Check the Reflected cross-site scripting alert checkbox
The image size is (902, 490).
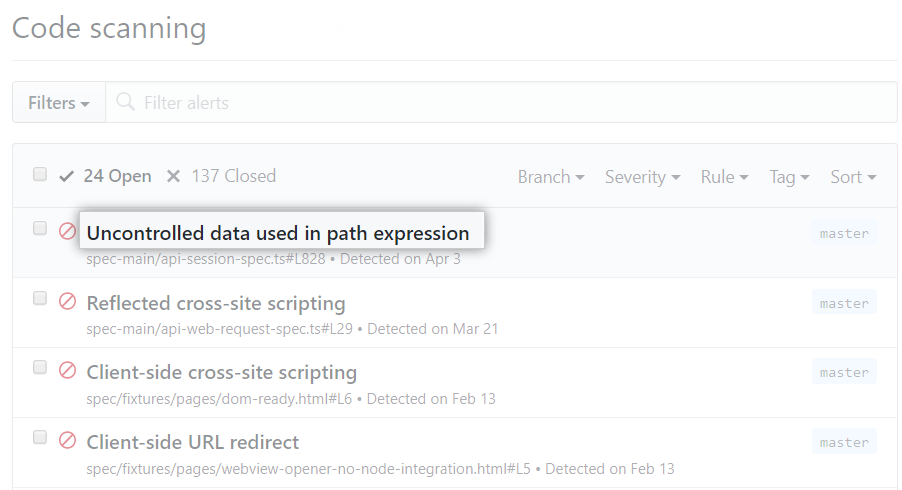[40, 298]
